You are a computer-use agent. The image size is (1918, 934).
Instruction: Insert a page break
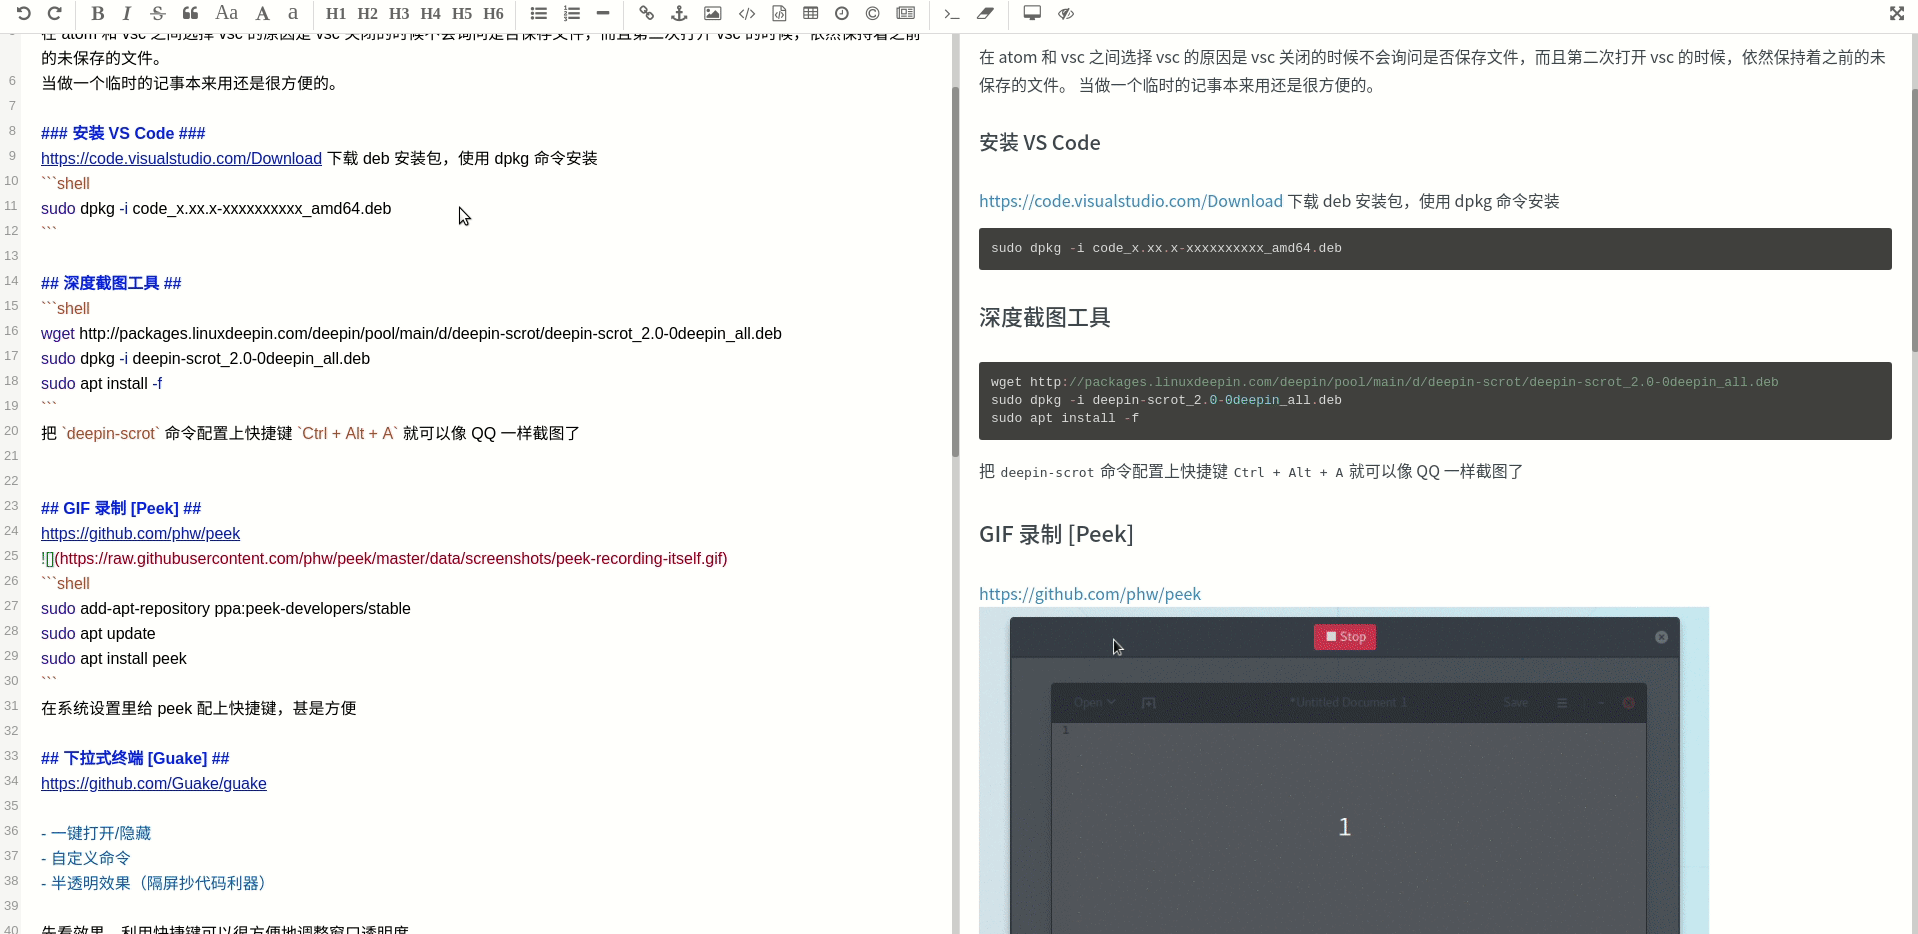point(906,14)
